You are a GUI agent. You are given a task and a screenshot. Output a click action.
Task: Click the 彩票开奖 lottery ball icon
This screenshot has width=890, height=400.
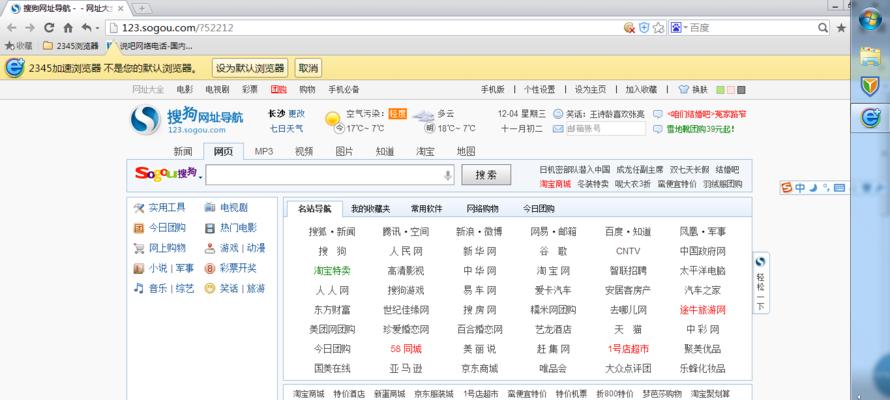[x=210, y=268]
